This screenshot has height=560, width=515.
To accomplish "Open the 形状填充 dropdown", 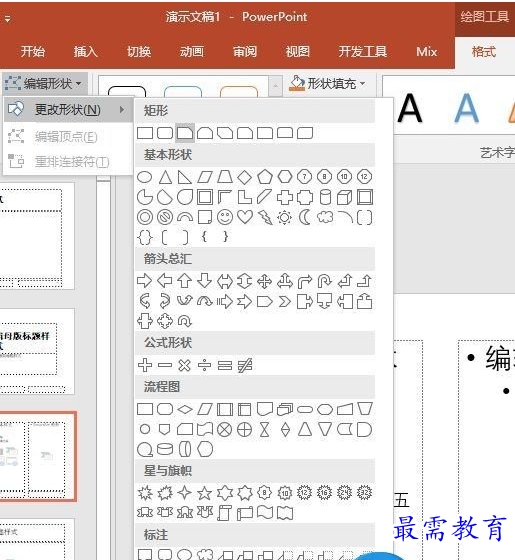I will pos(328,84).
